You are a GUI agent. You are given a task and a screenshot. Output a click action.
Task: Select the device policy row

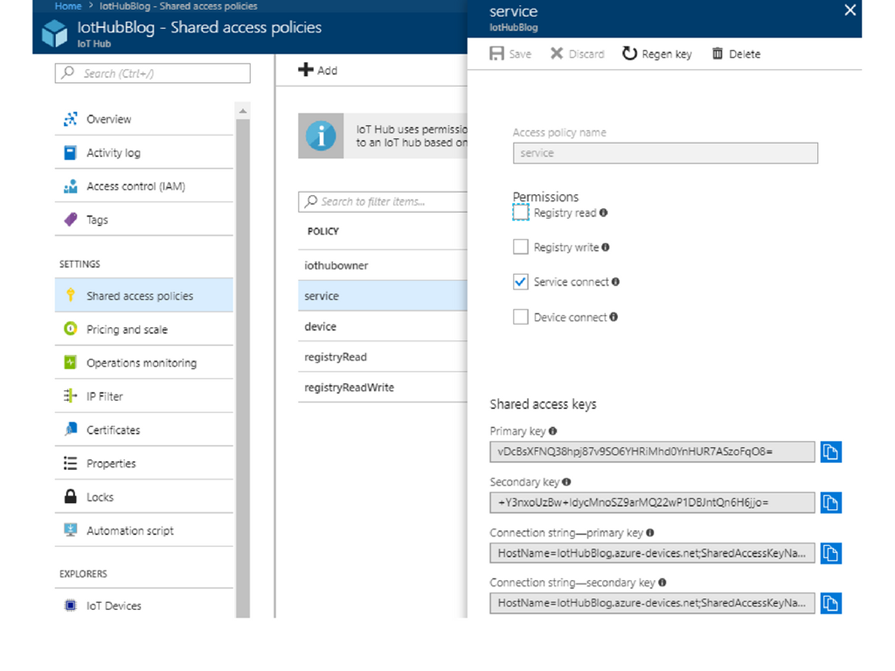[382, 326]
